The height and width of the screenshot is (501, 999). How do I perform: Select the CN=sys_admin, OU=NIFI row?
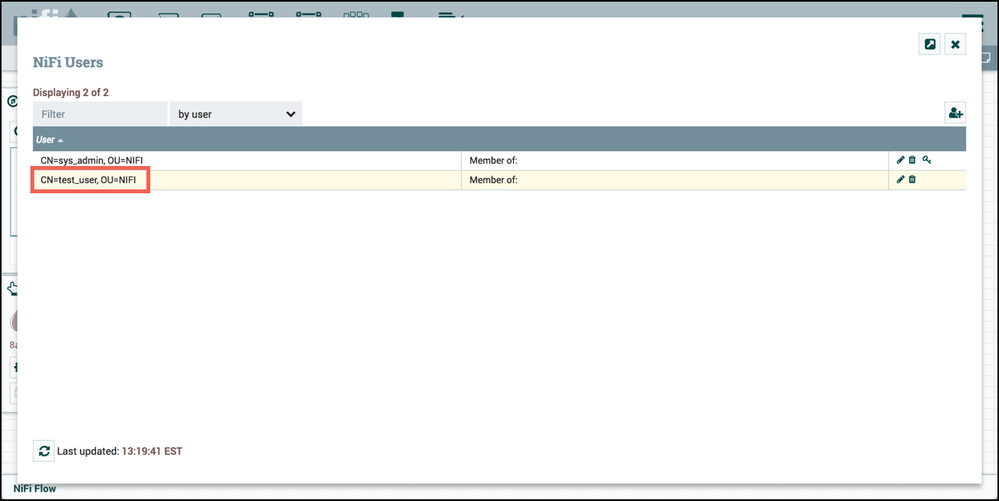[x=499, y=161]
